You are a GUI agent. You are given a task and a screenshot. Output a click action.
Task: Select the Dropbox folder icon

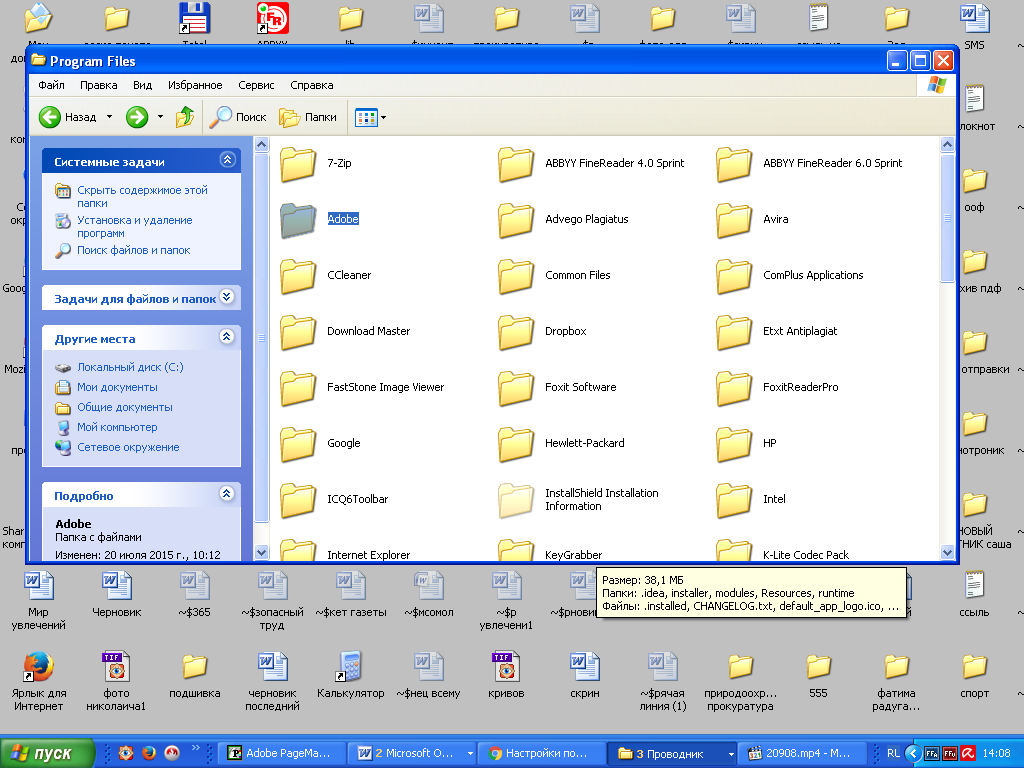tap(516, 332)
